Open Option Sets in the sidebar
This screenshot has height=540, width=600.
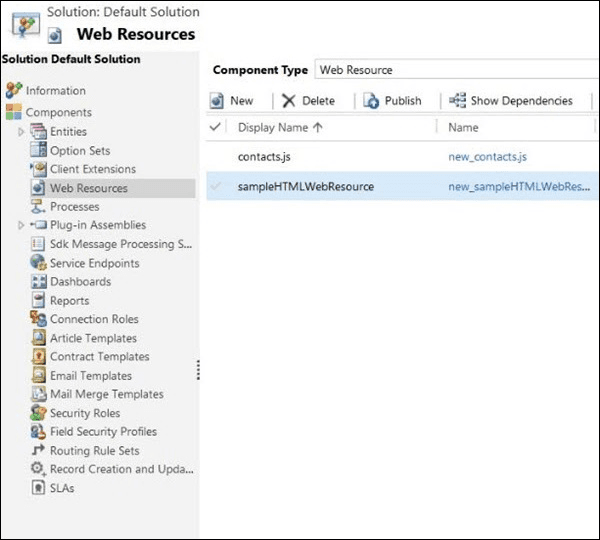[80, 151]
